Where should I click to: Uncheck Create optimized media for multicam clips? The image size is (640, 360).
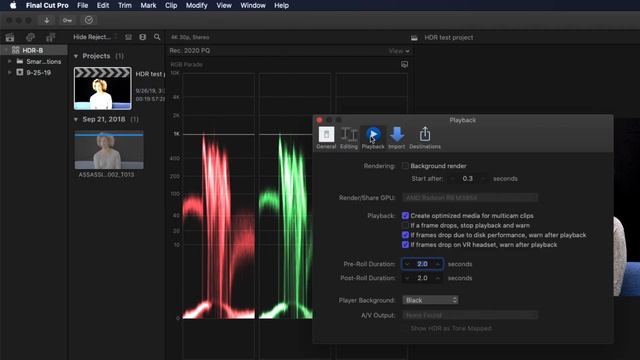tap(405, 216)
